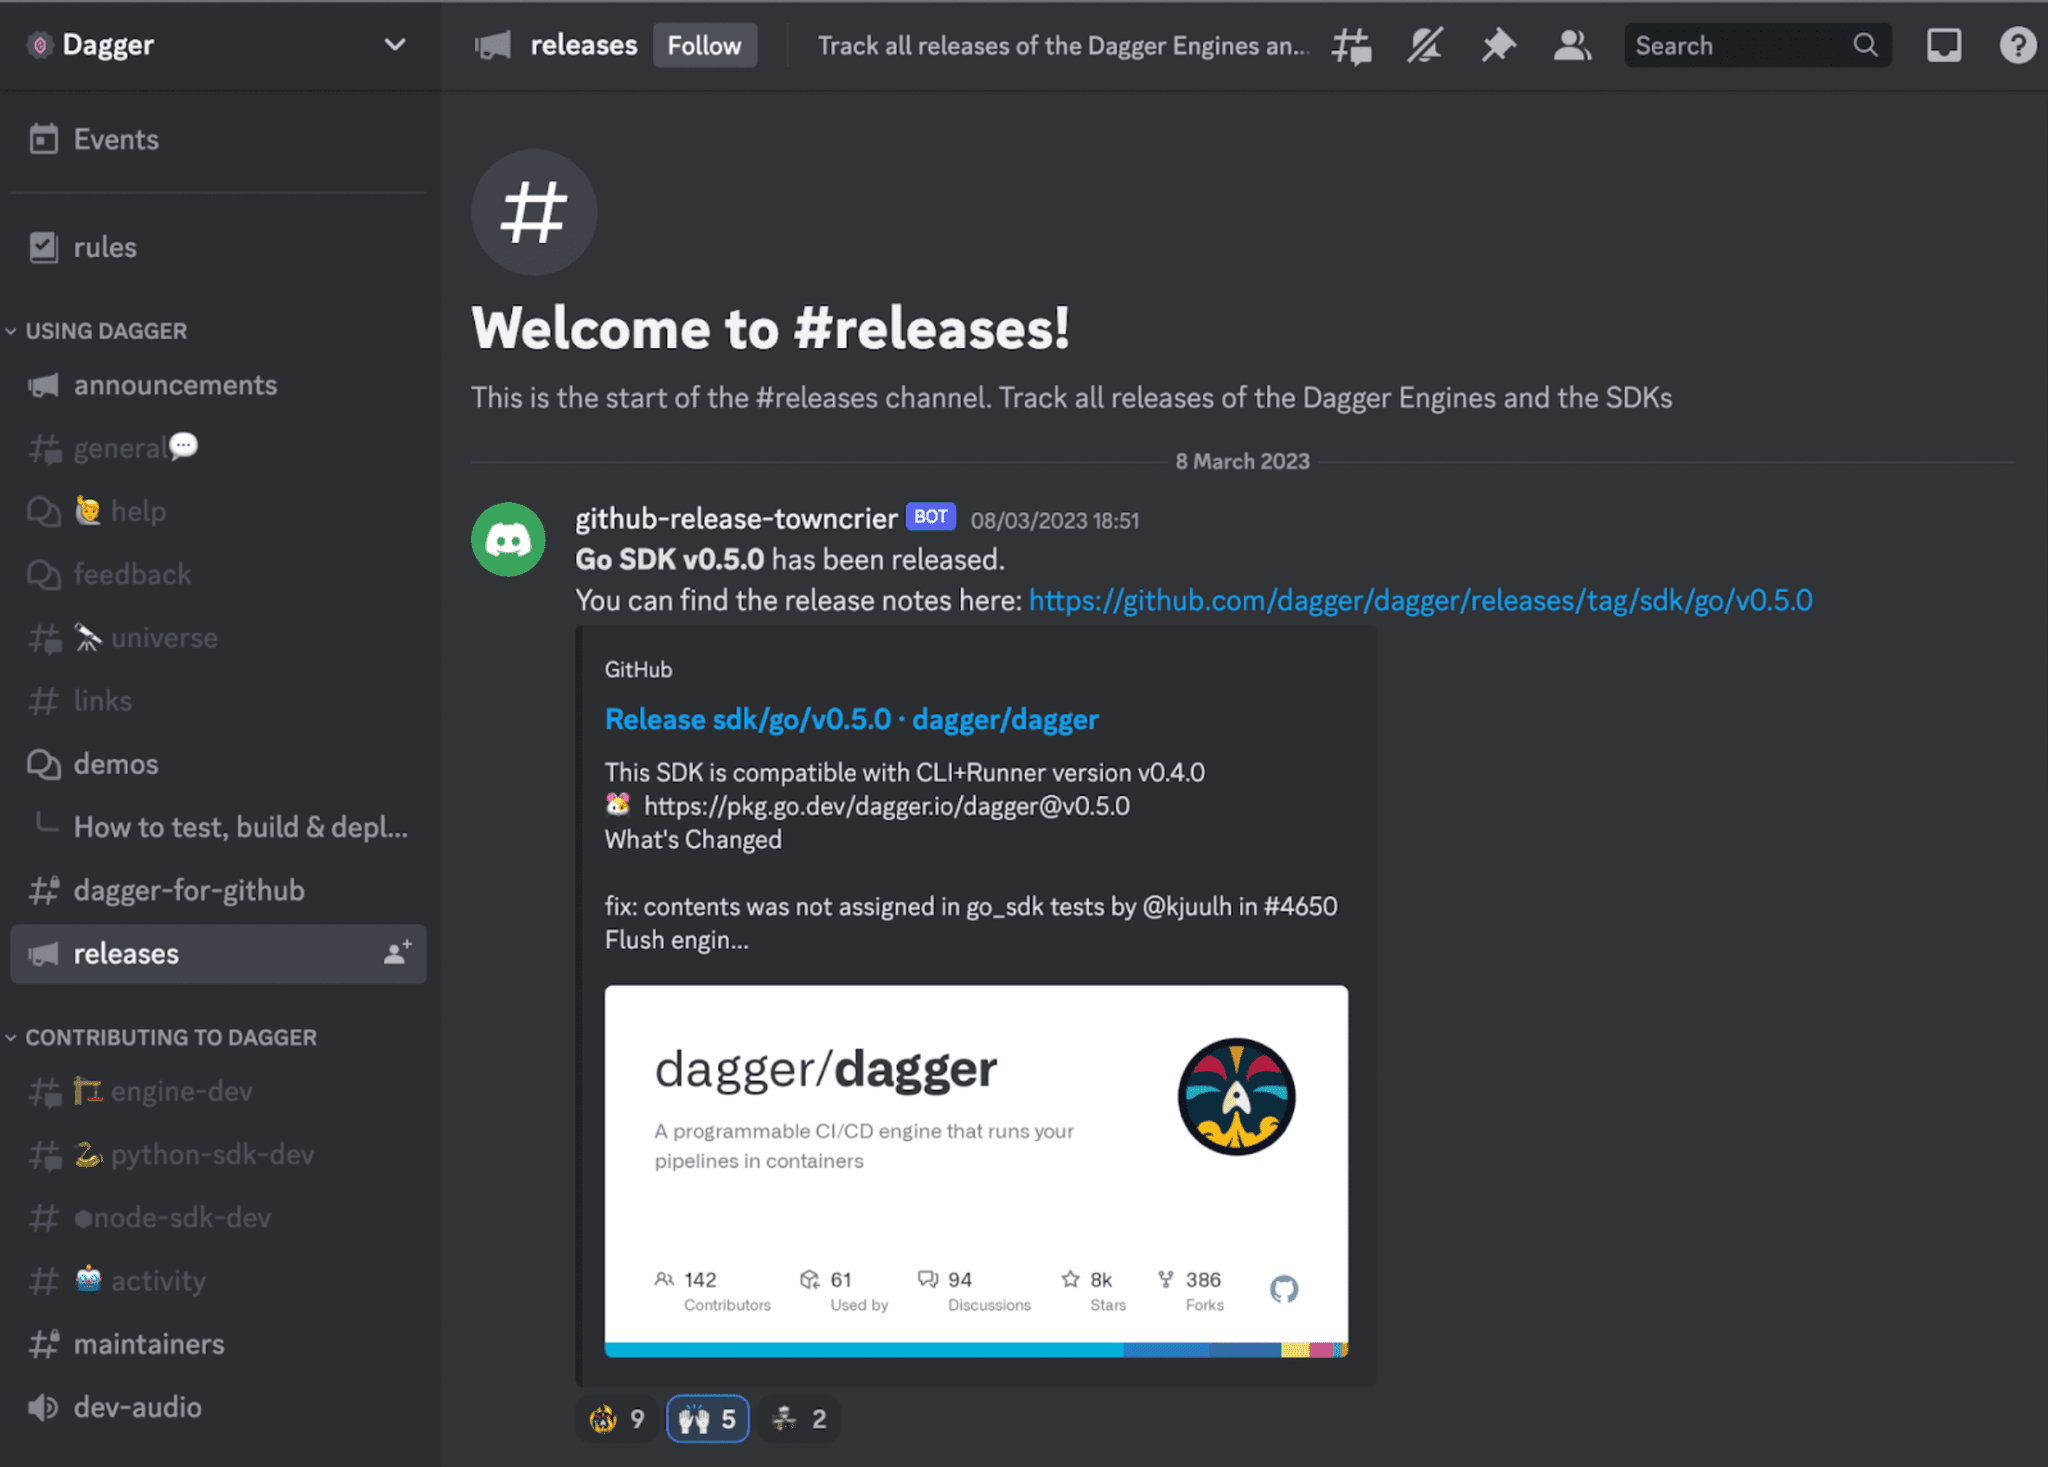Screen dimensions: 2048x1467
Task: Click the invite icon next to releases channel
Action: [x=397, y=953]
